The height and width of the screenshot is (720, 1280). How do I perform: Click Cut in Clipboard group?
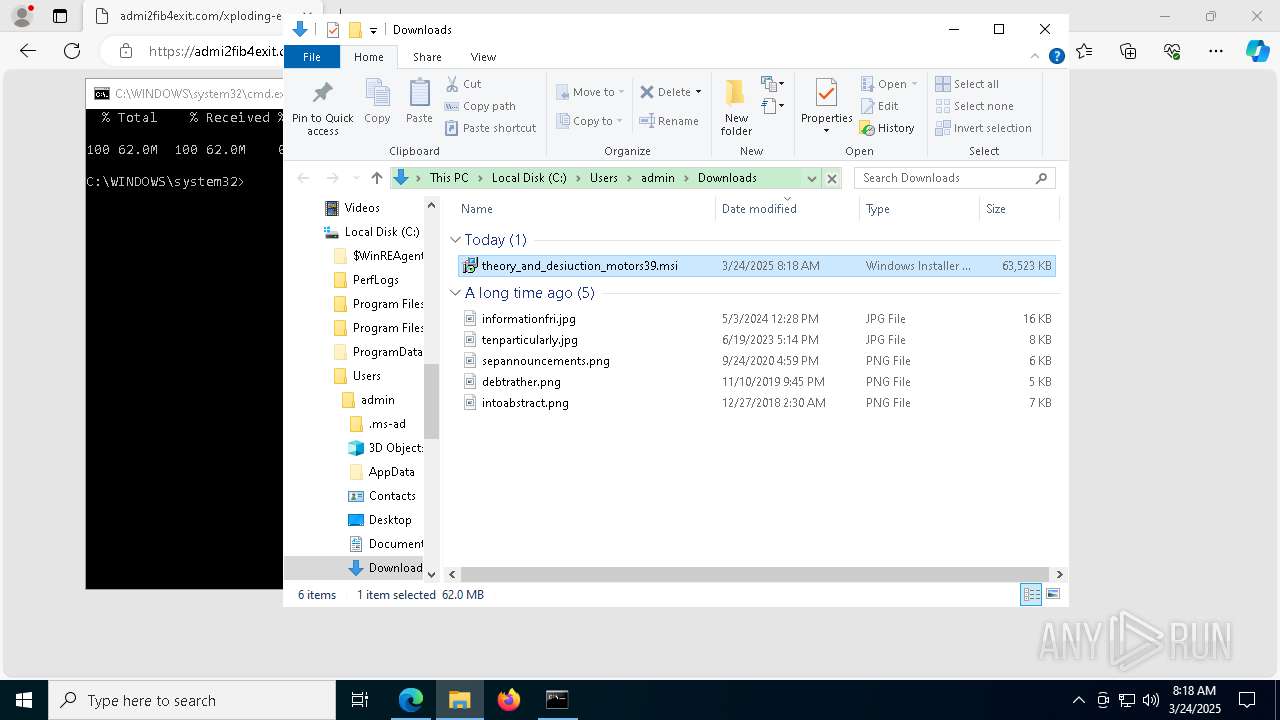point(463,84)
